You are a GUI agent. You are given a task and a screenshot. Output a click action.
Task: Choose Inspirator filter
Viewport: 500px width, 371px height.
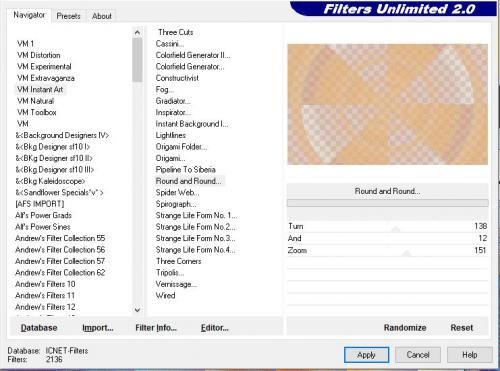[173, 112]
